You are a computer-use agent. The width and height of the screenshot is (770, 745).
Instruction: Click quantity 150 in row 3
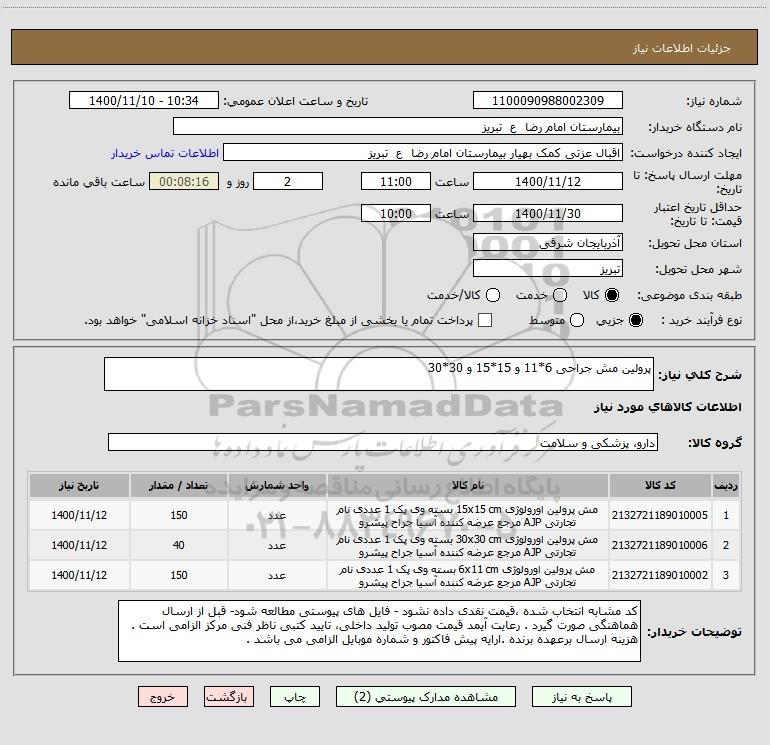pyautogui.click(x=179, y=575)
